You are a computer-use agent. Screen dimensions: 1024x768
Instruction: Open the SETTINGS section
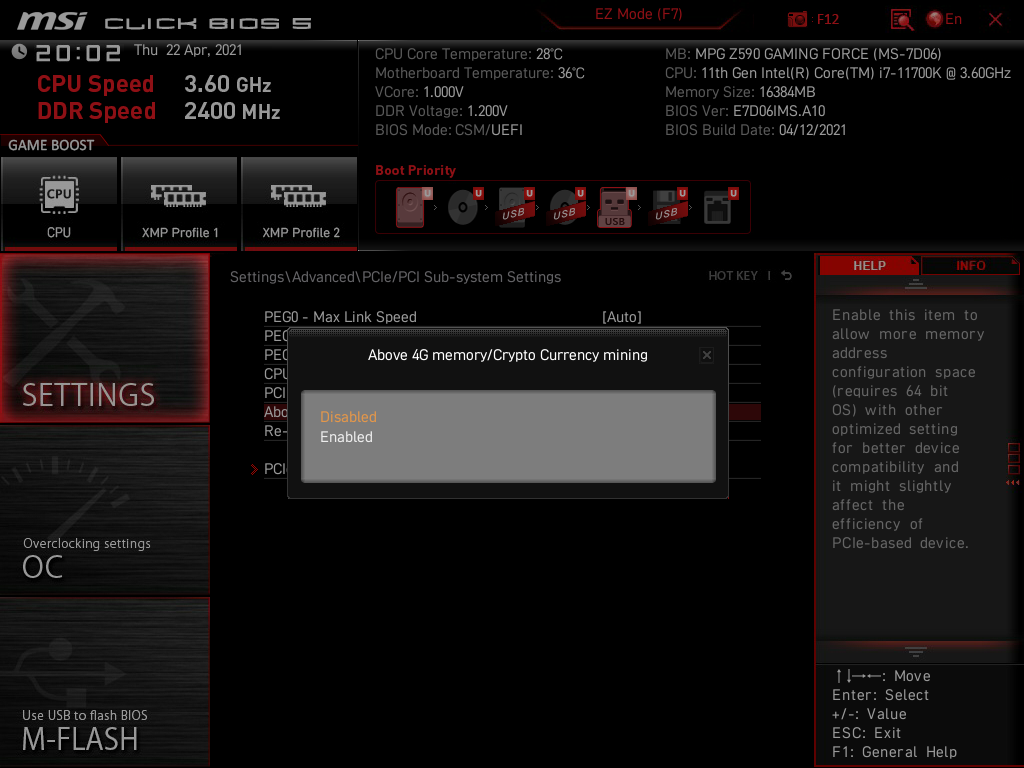click(x=104, y=338)
